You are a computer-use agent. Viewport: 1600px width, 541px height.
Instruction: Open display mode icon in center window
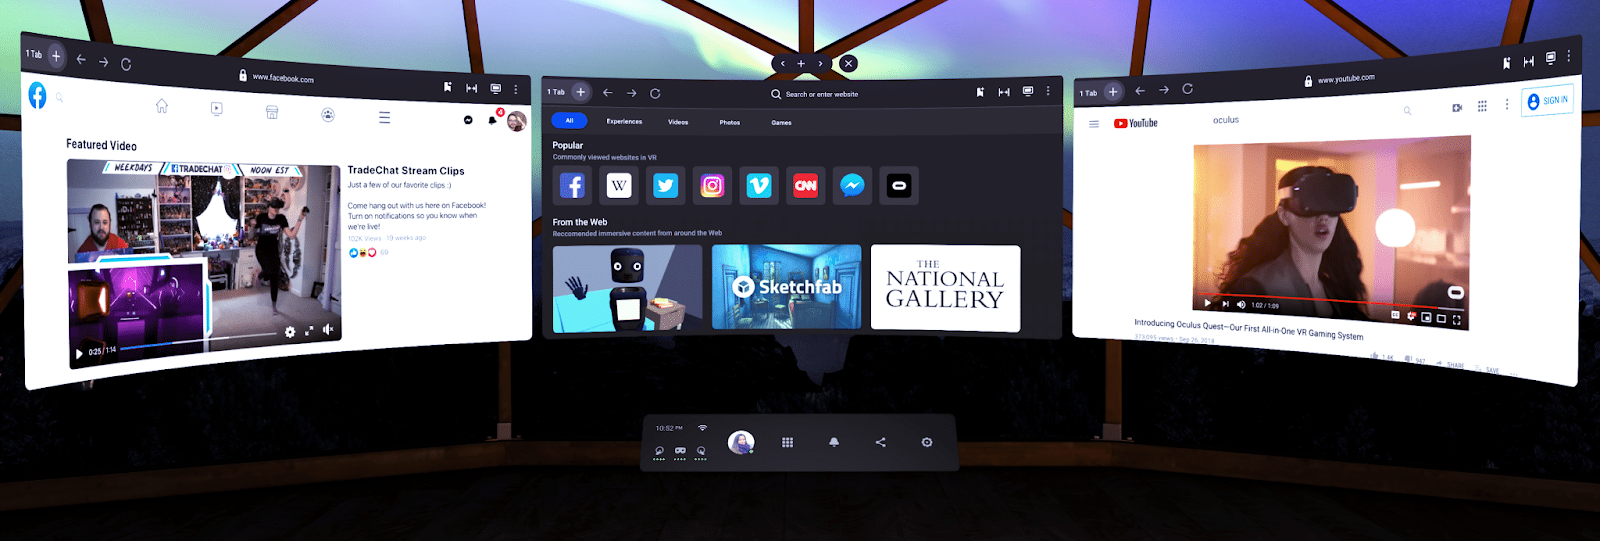pyautogui.click(x=1027, y=91)
